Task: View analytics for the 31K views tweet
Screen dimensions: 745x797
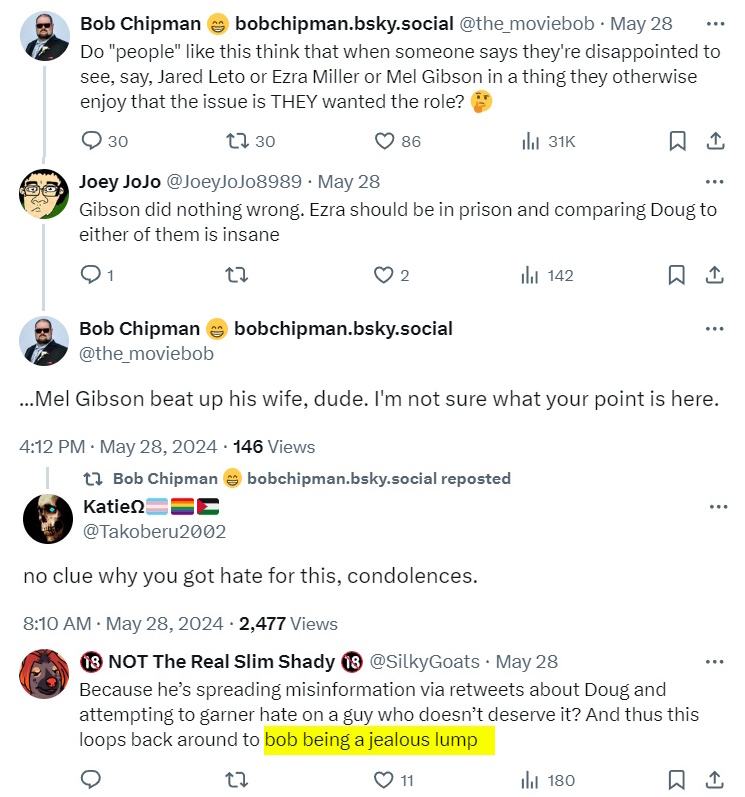Action: pyautogui.click(x=531, y=141)
